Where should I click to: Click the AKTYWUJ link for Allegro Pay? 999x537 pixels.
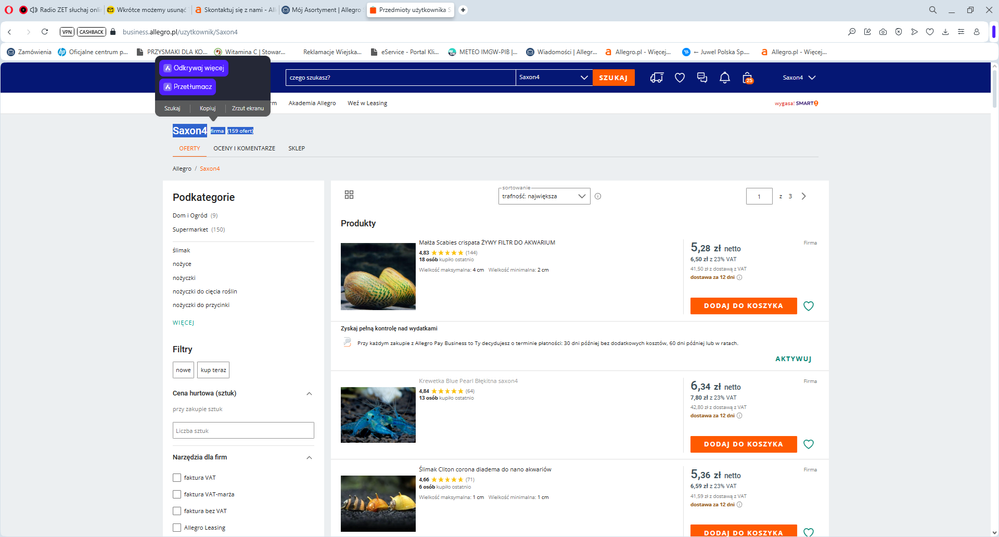pyautogui.click(x=793, y=358)
